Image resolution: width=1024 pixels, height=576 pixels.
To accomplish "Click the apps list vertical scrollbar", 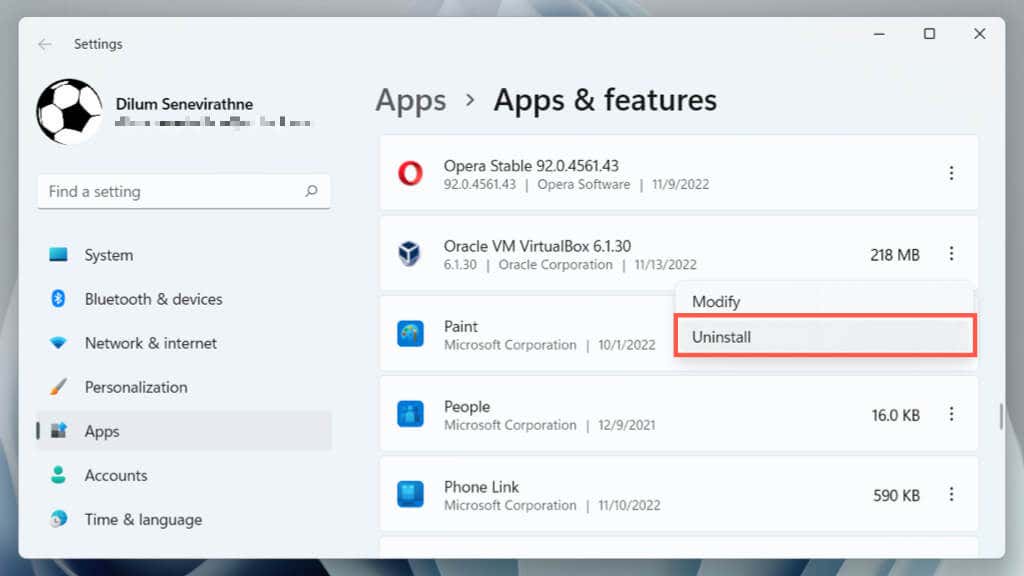I will click(1000, 416).
